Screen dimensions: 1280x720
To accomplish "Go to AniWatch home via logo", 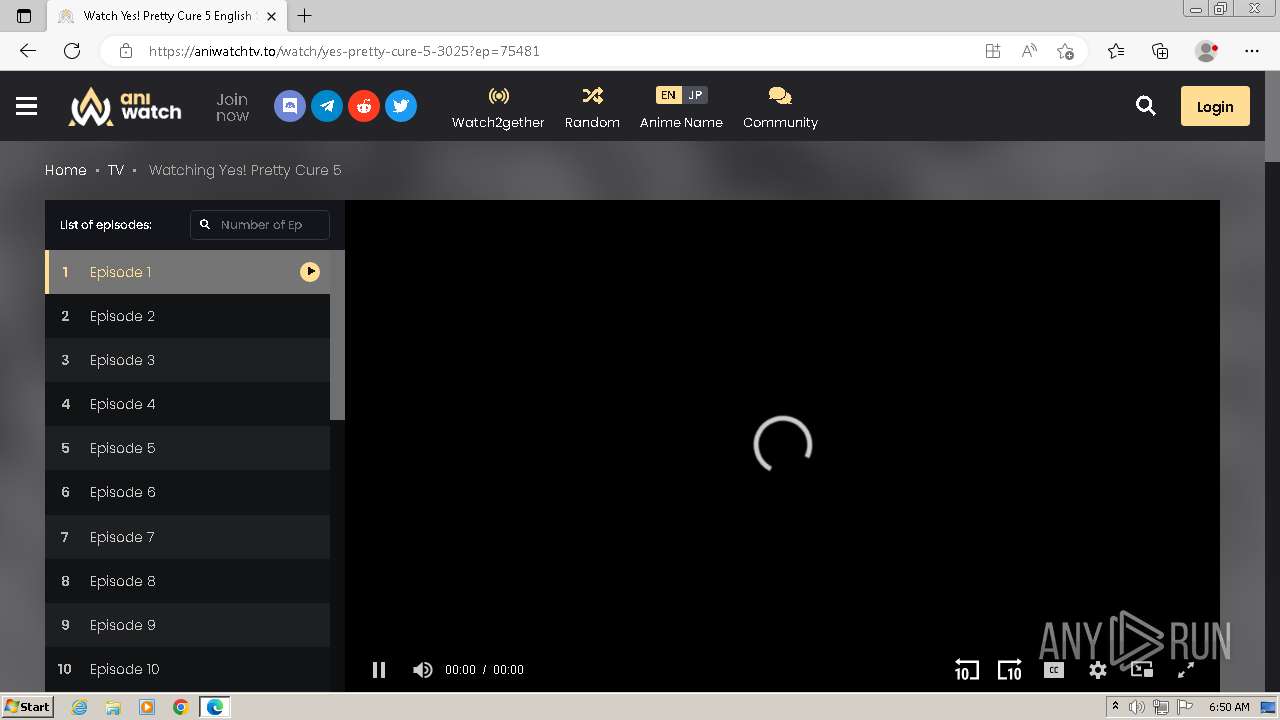I will coord(125,106).
